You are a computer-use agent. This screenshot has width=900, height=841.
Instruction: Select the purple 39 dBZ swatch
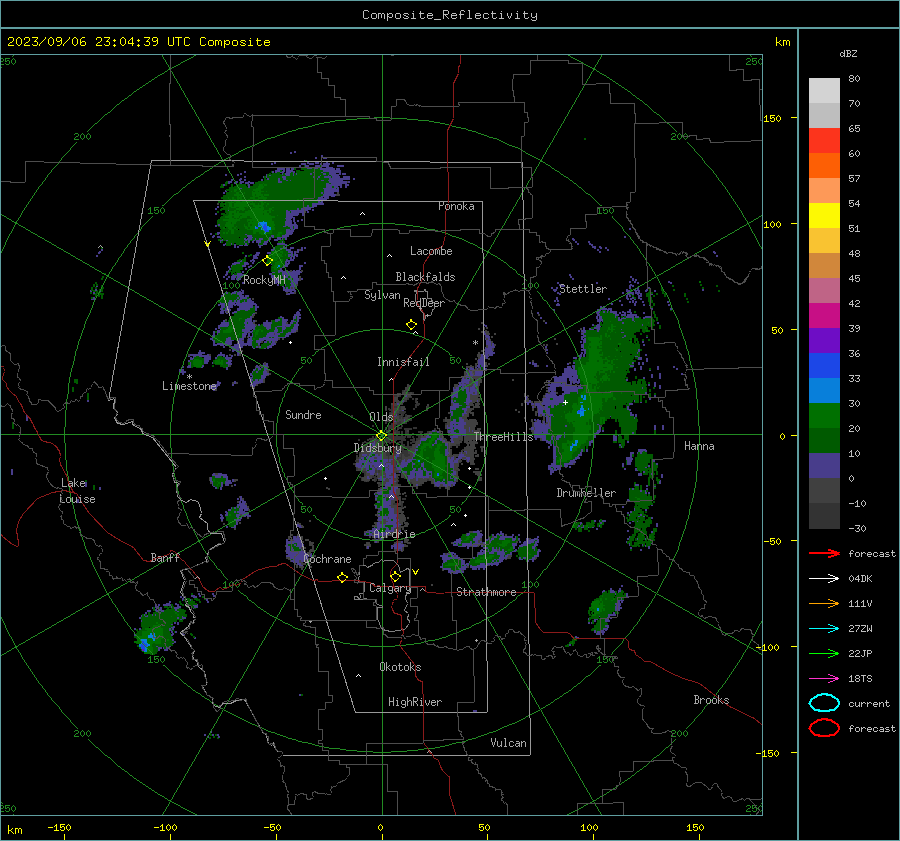coord(824,340)
